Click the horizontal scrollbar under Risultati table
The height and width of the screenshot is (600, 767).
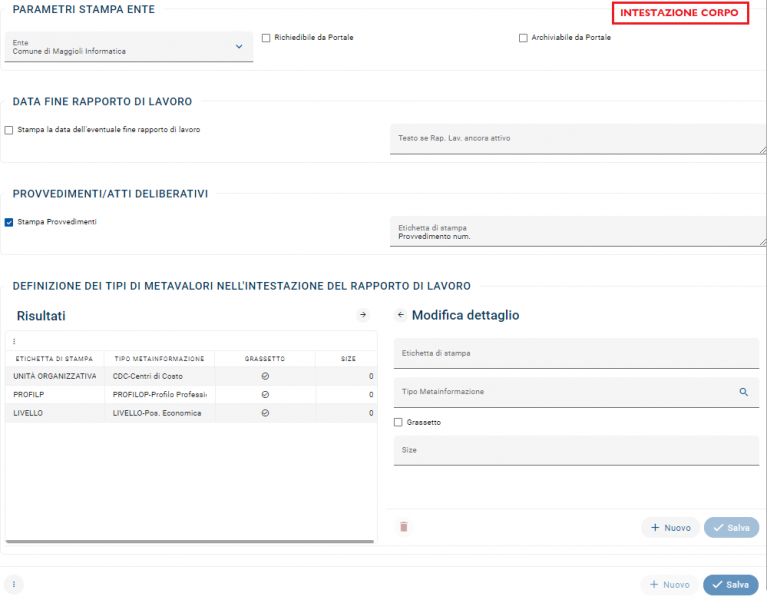coord(190,541)
